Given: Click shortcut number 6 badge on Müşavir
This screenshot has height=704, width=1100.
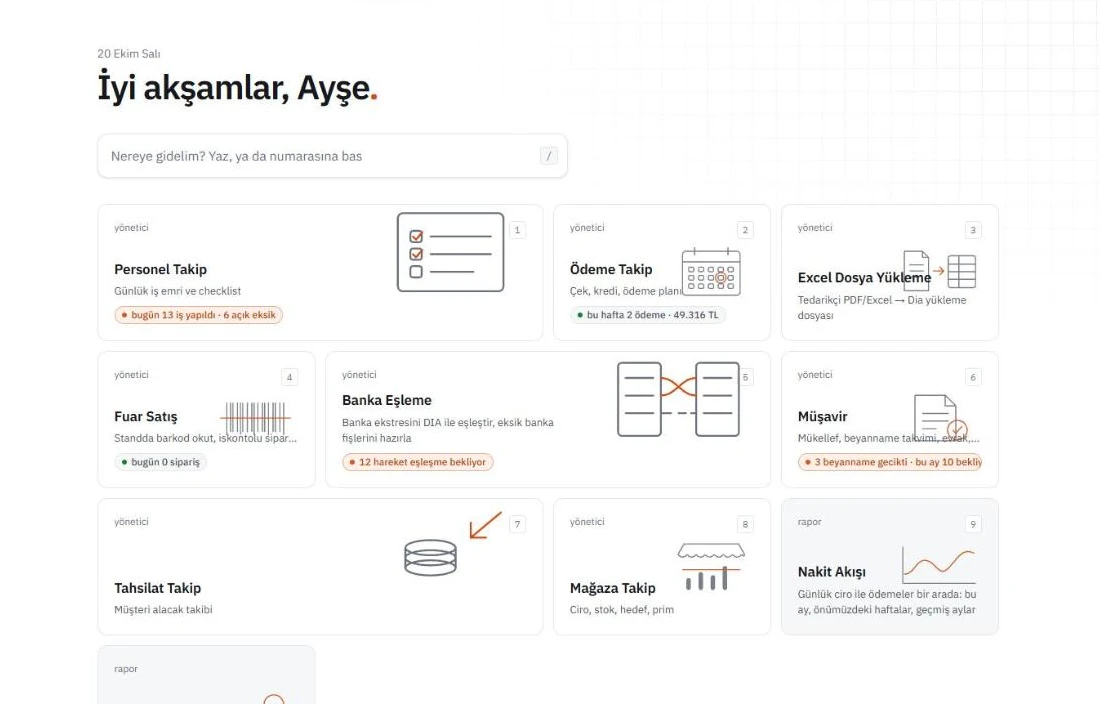Looking at the screenshot, I should pos(972,377).
